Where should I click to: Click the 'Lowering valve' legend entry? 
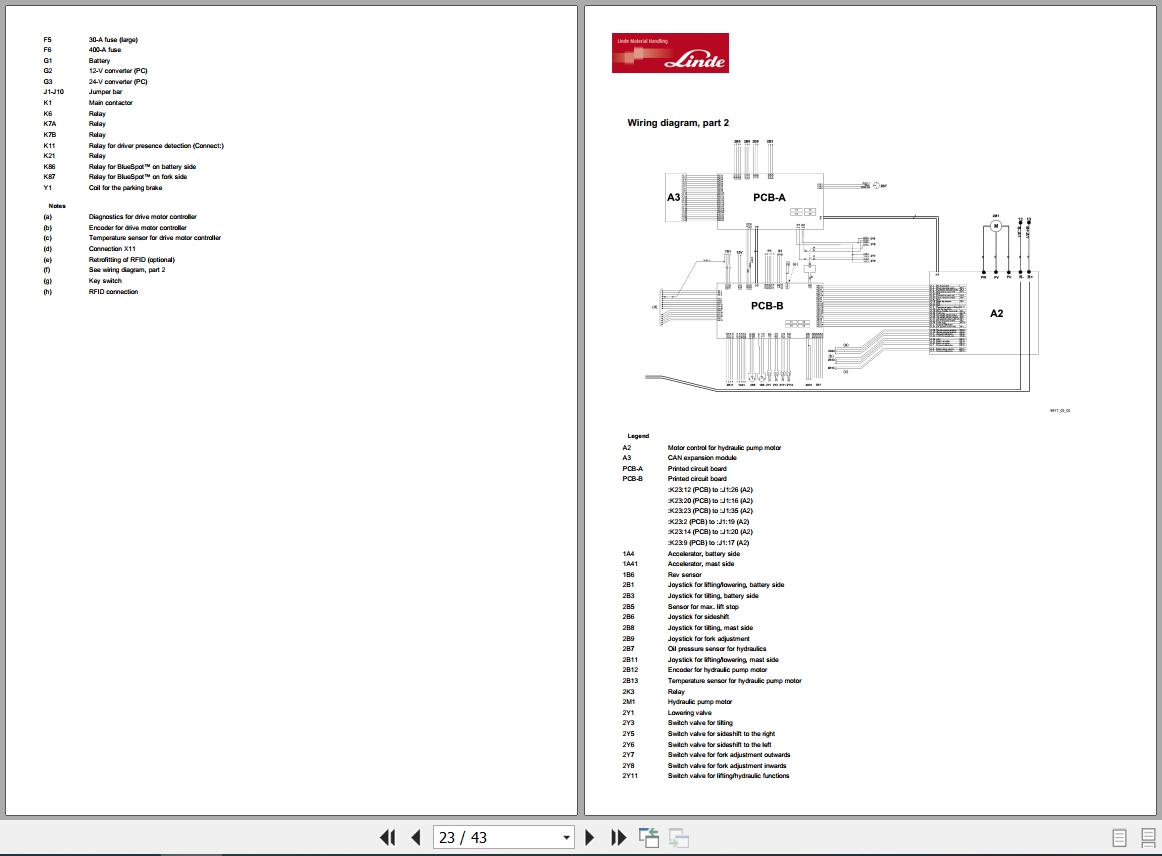click(x=689, y=713)
